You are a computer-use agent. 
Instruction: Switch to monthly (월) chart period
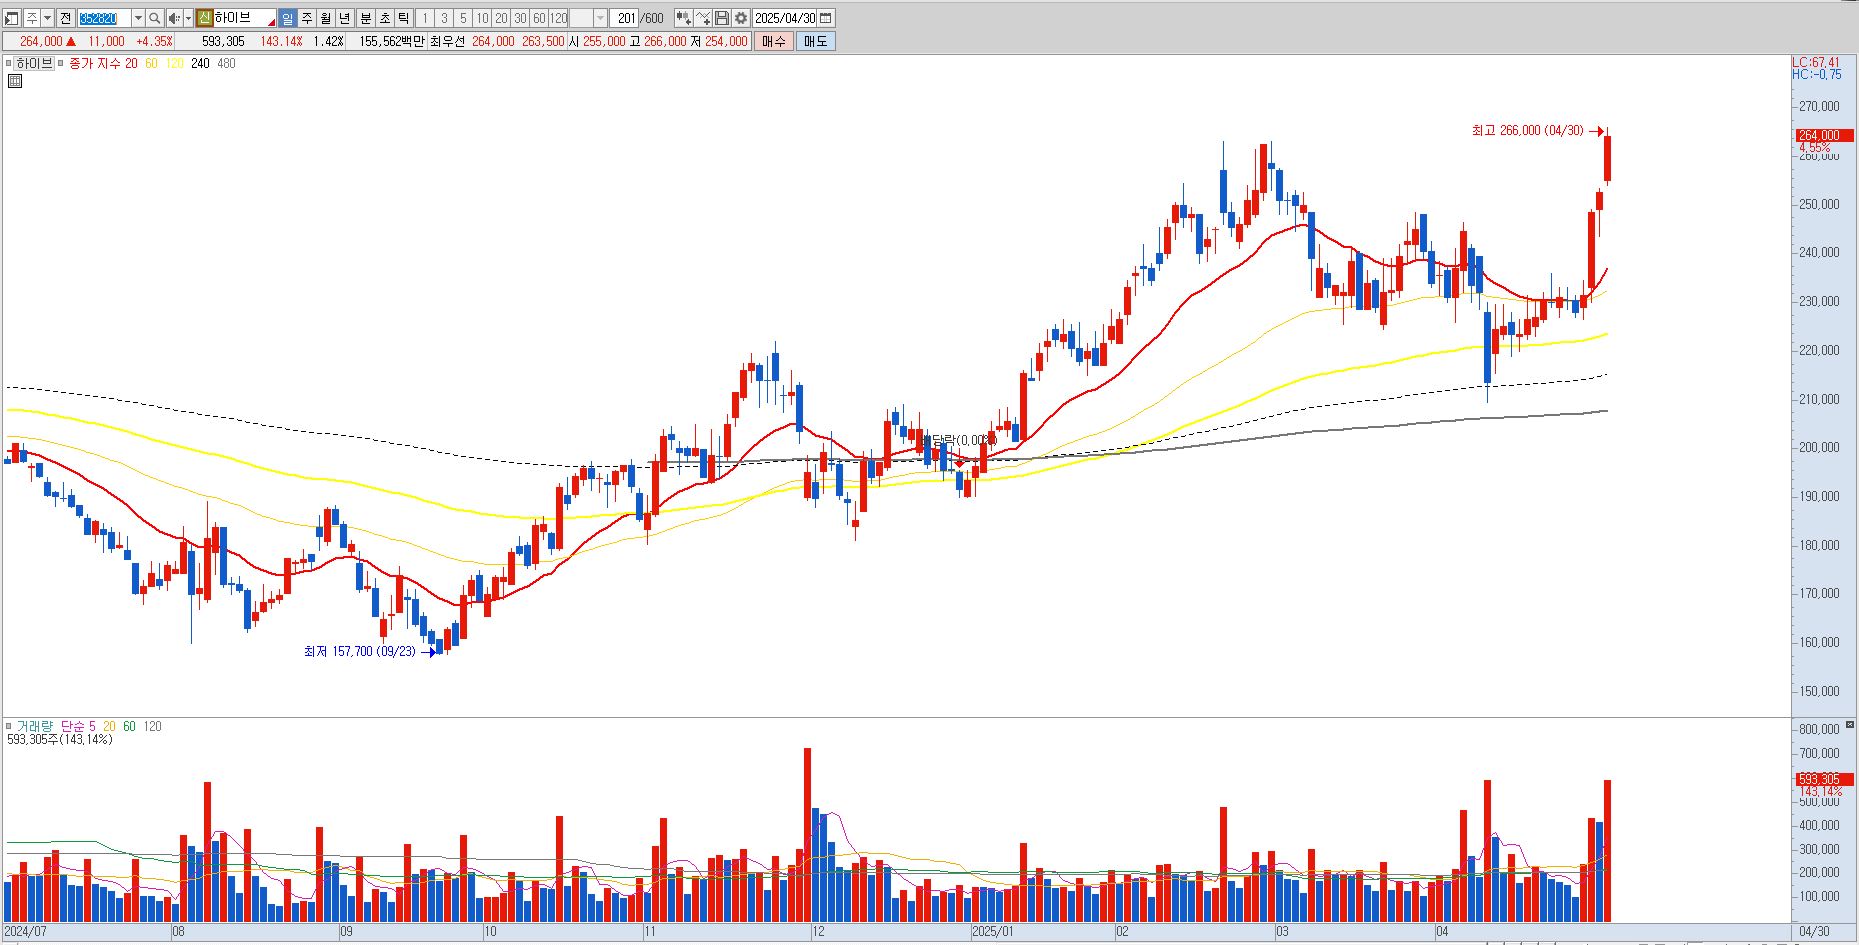click(326, 18)
